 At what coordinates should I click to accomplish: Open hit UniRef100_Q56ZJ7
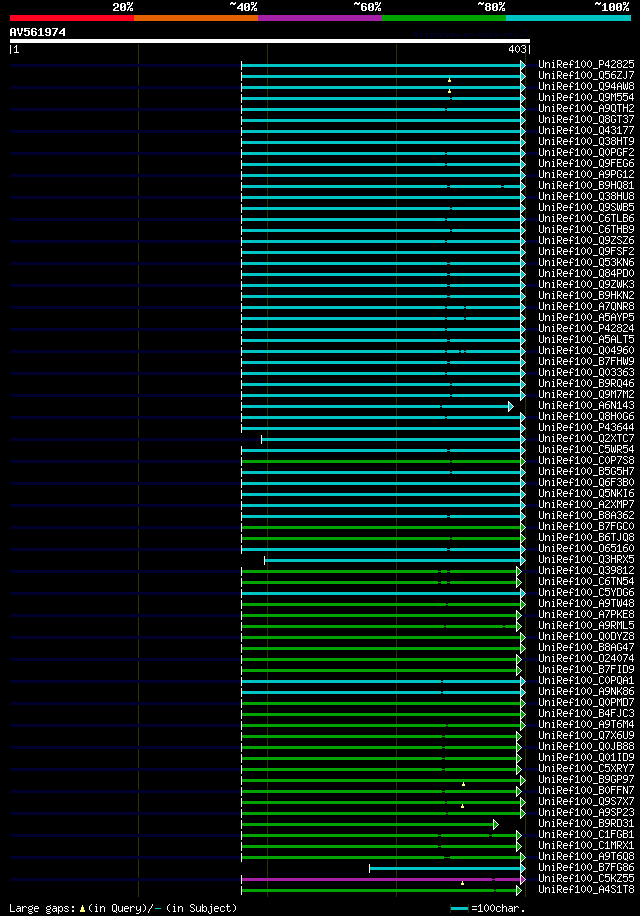tap(586, 75)
